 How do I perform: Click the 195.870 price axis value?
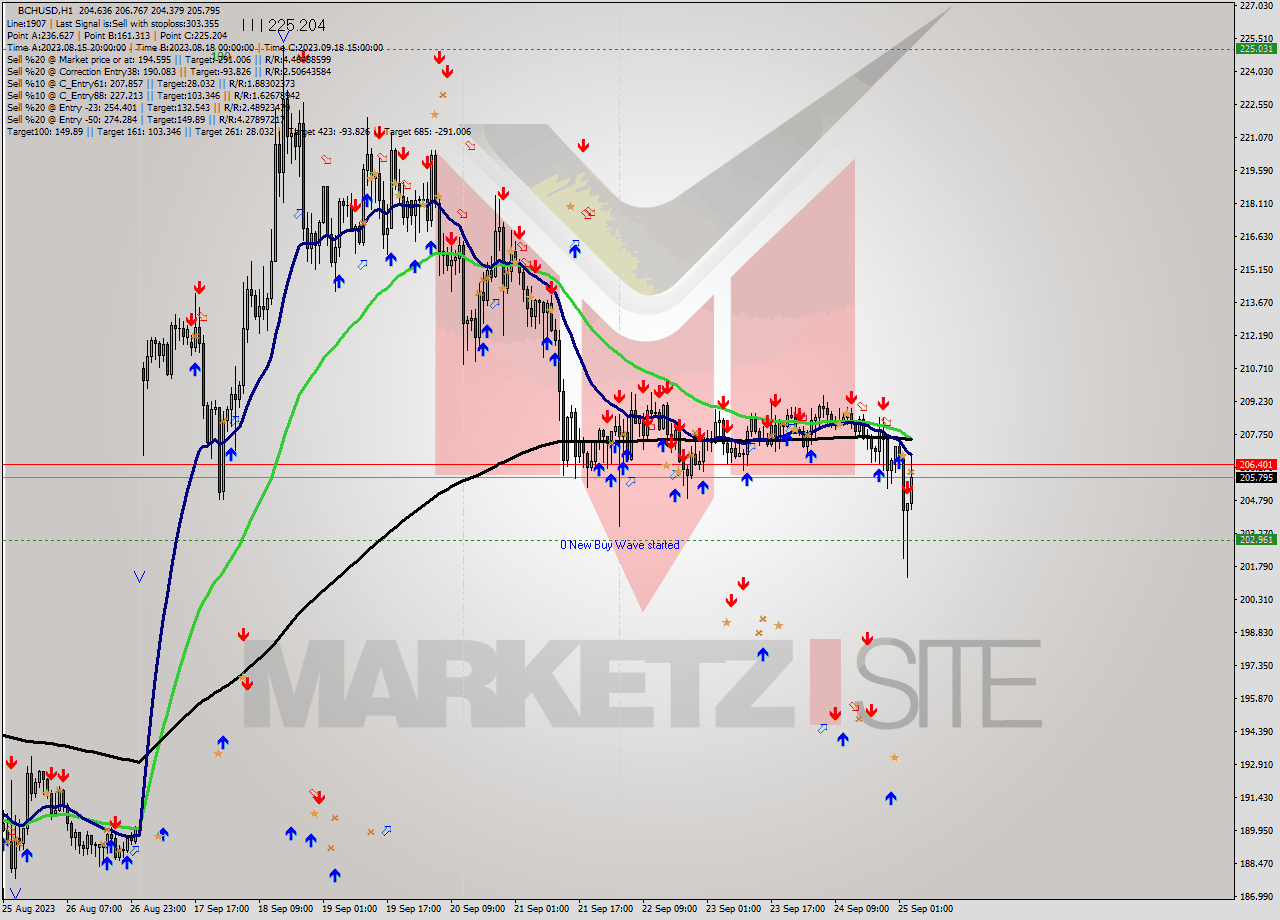(x=1256, y=698)
